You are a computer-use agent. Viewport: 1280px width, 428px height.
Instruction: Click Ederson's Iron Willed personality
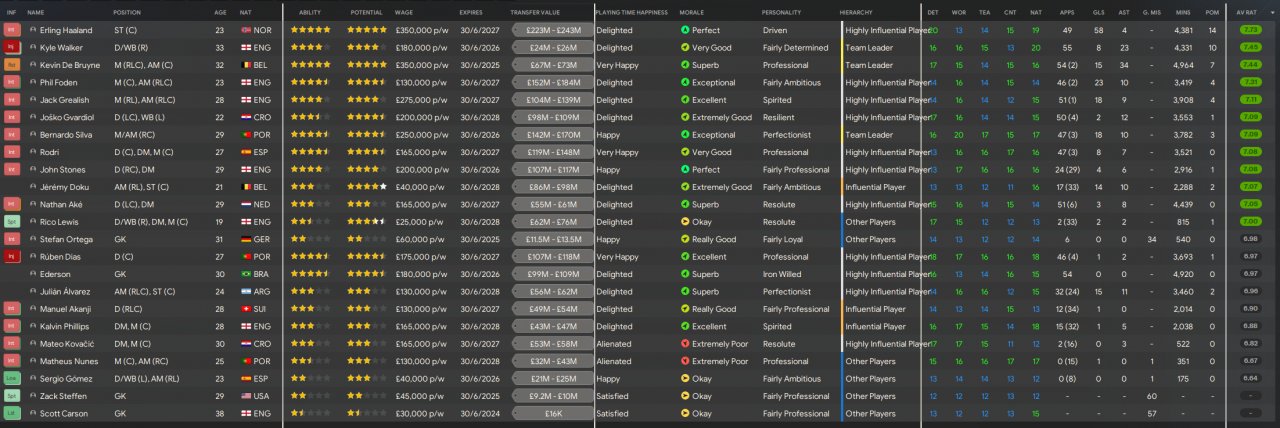point(782,274)
